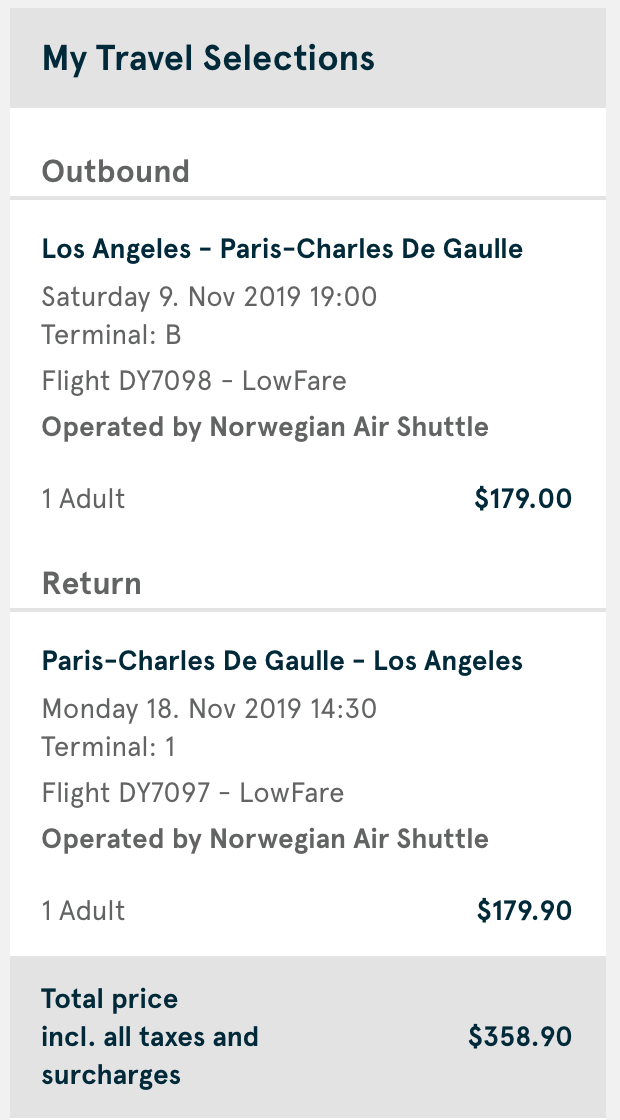Open the Paris to Los Angeles return route title
This screenshot has height=1120, width=620.
(282, 660)
